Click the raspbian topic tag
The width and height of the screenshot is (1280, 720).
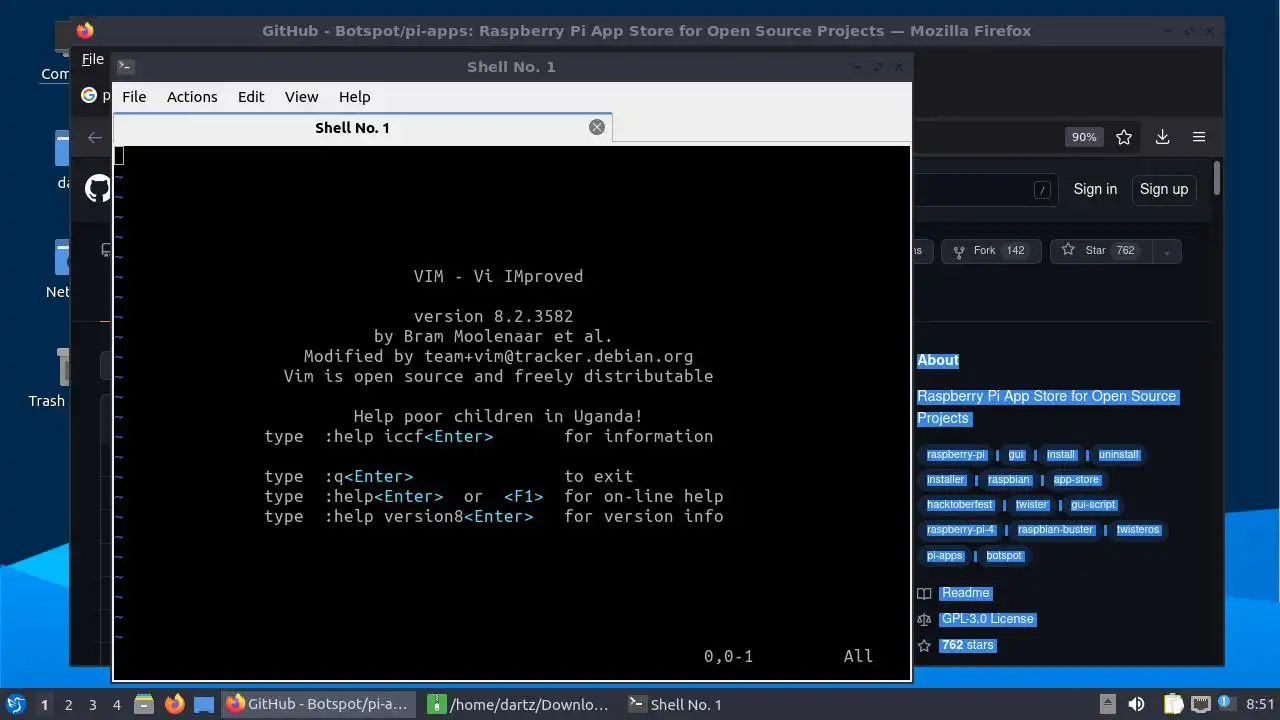pos(1009,480)
